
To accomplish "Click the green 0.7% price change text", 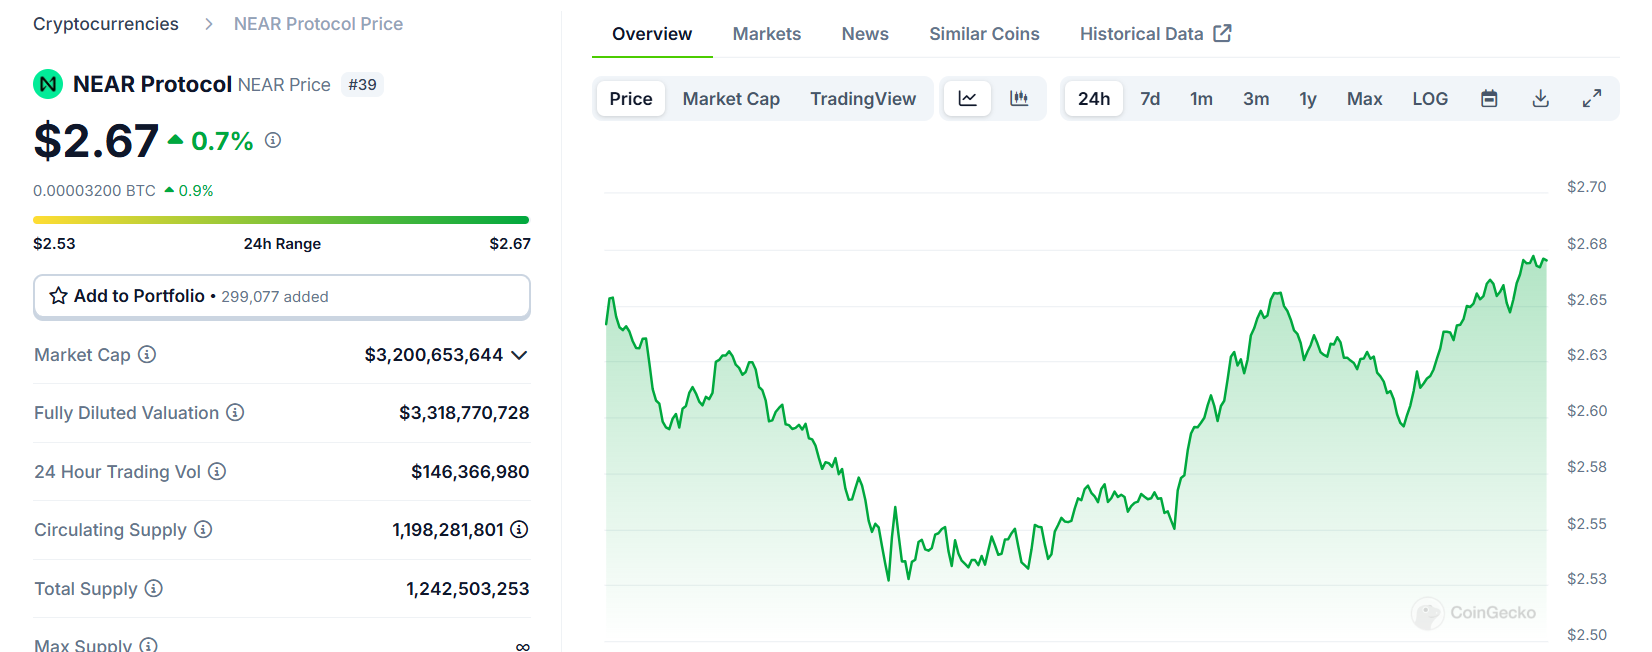I will point(222,141).
